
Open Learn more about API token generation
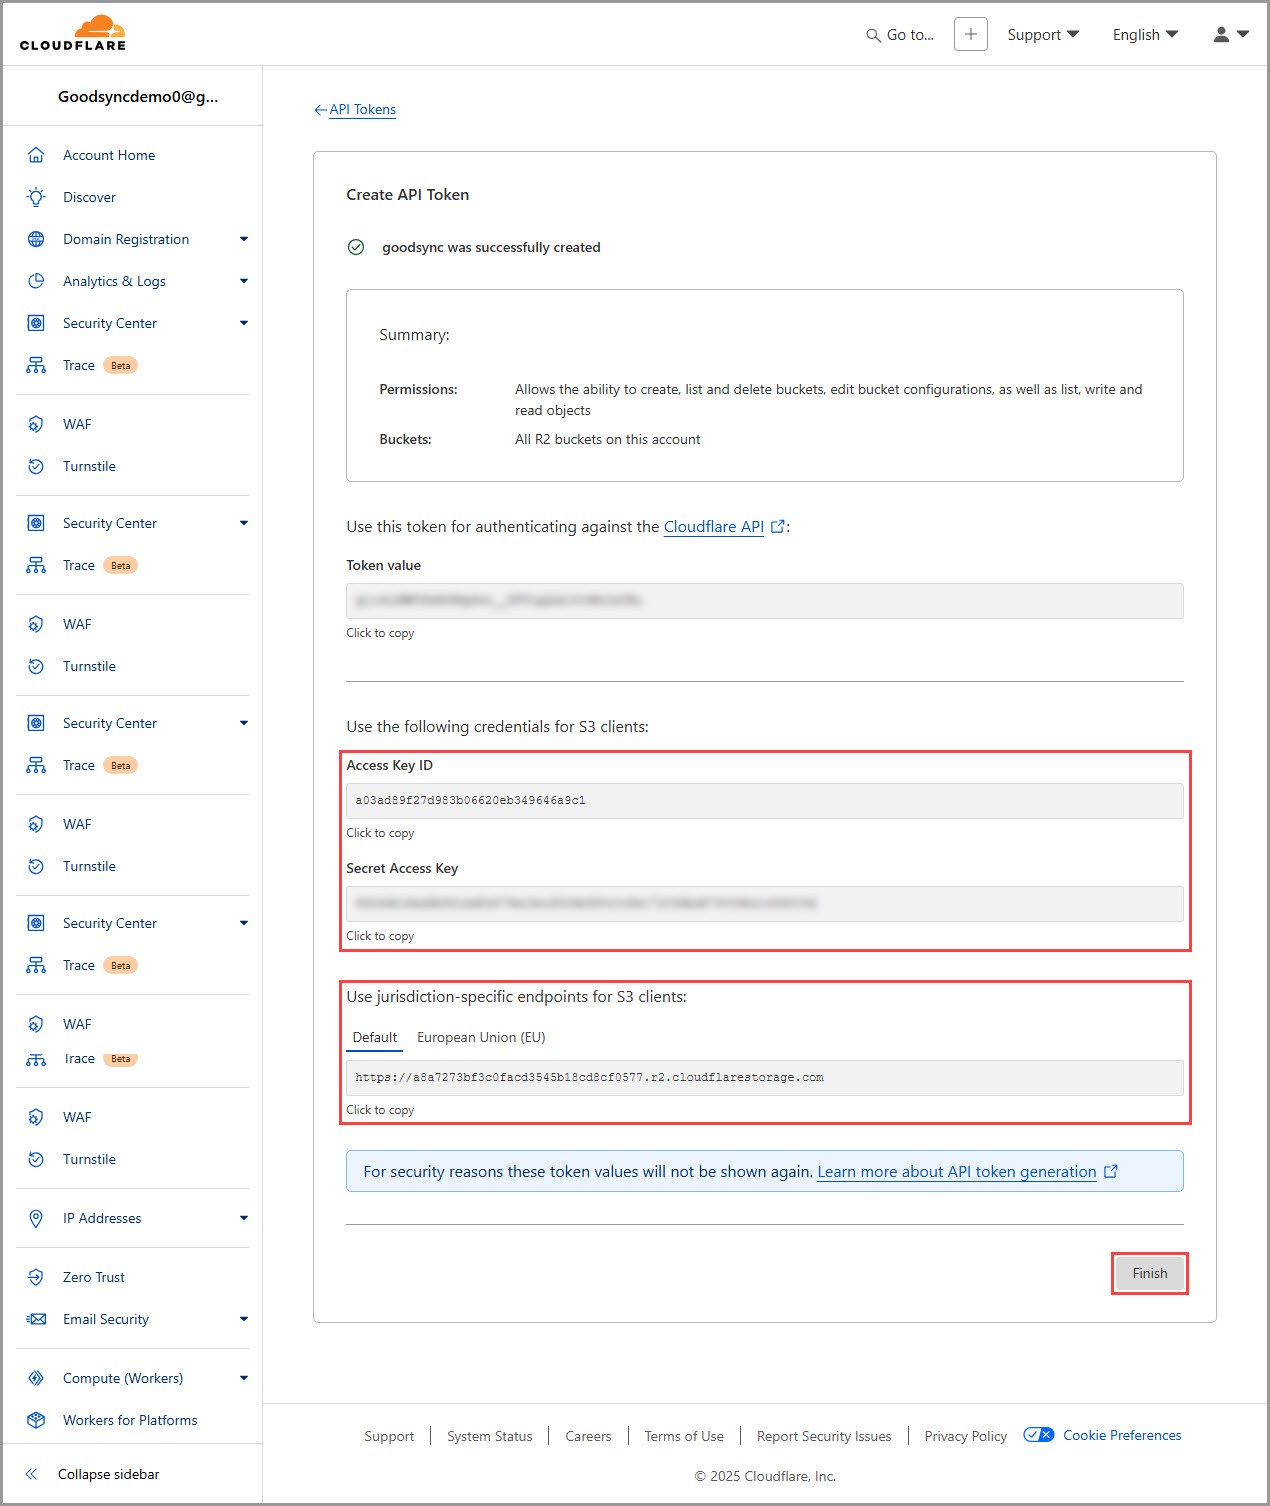(x=957, y=1171)
